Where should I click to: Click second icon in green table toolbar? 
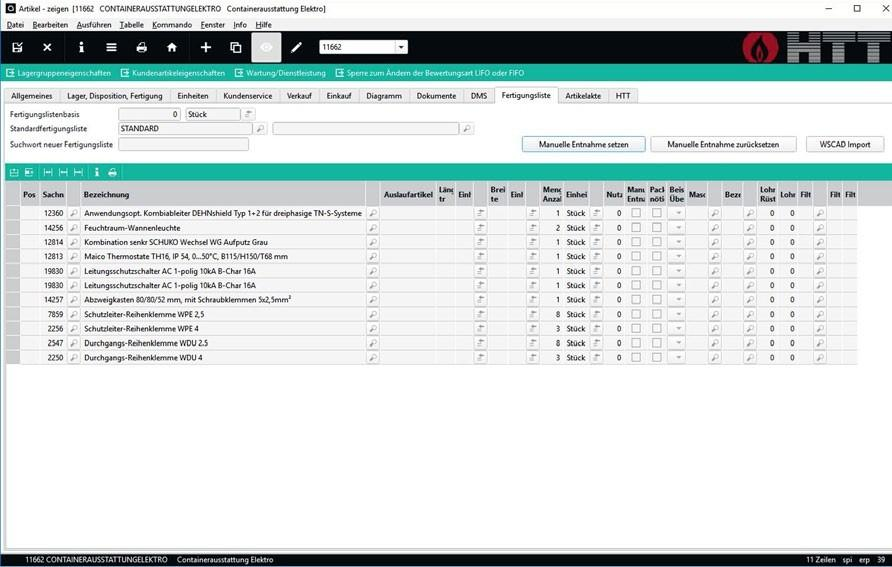click(29, 172)
